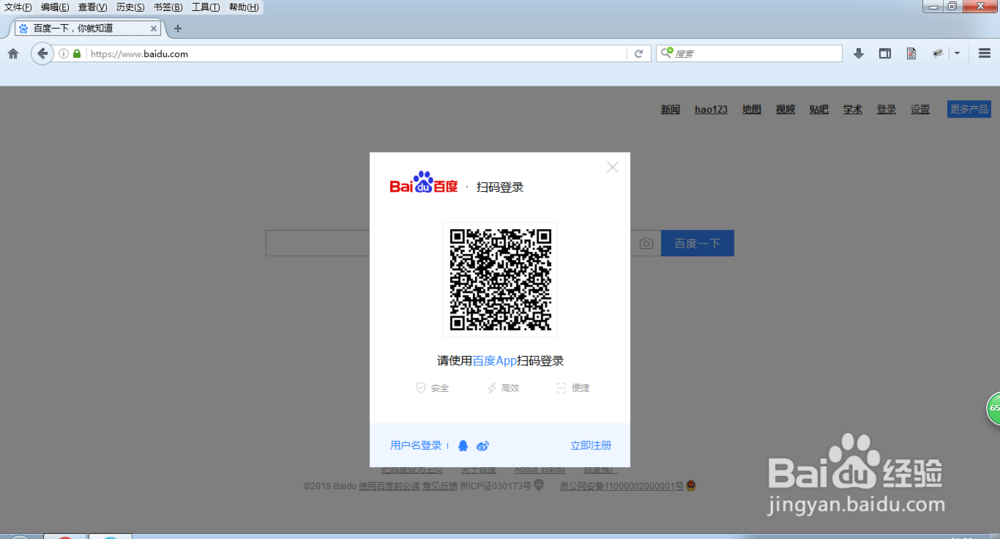Image resolution: width=1000 pixels, height=539 pixels.
Task: Open the 贴吧 link
Action: click(x=819, y=109)
